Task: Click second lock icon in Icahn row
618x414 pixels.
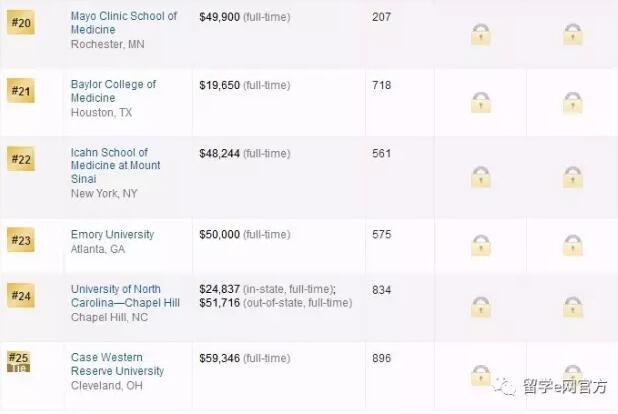Action: [x=572, y=177]
